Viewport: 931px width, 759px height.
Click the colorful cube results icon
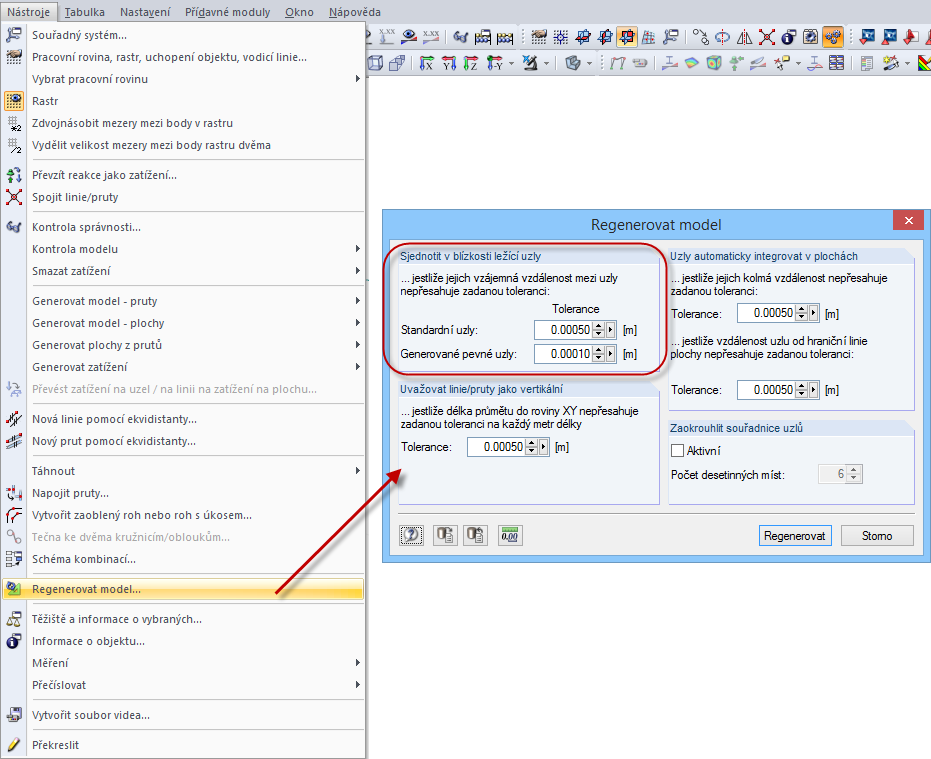pyautogui.click(x=714, y=62)
